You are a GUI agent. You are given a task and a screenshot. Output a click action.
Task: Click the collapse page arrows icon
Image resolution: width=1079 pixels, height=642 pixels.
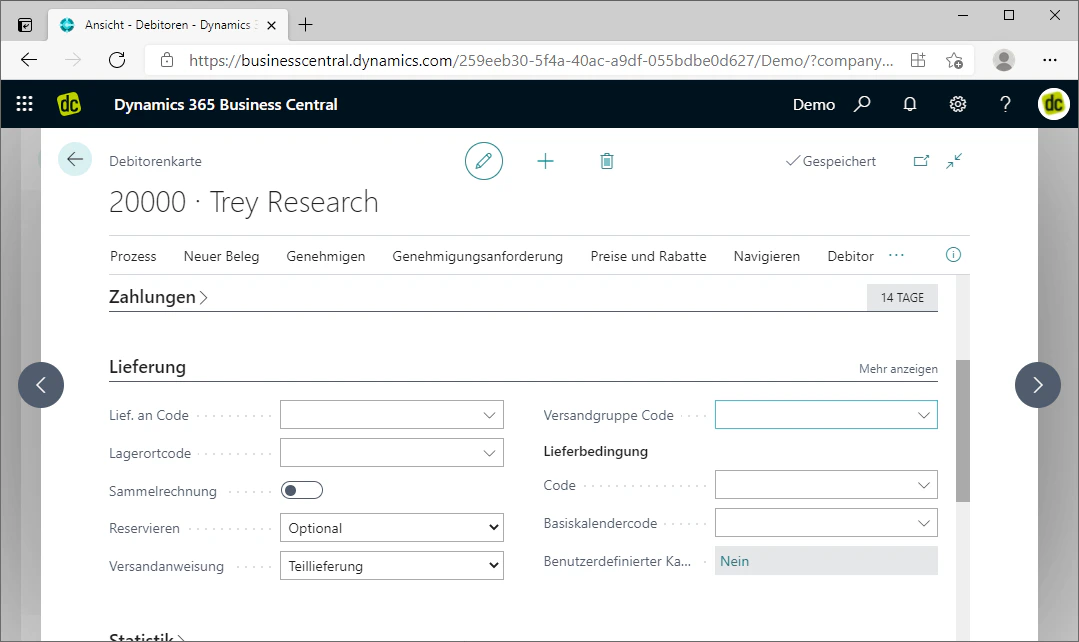tap(954, 161)
